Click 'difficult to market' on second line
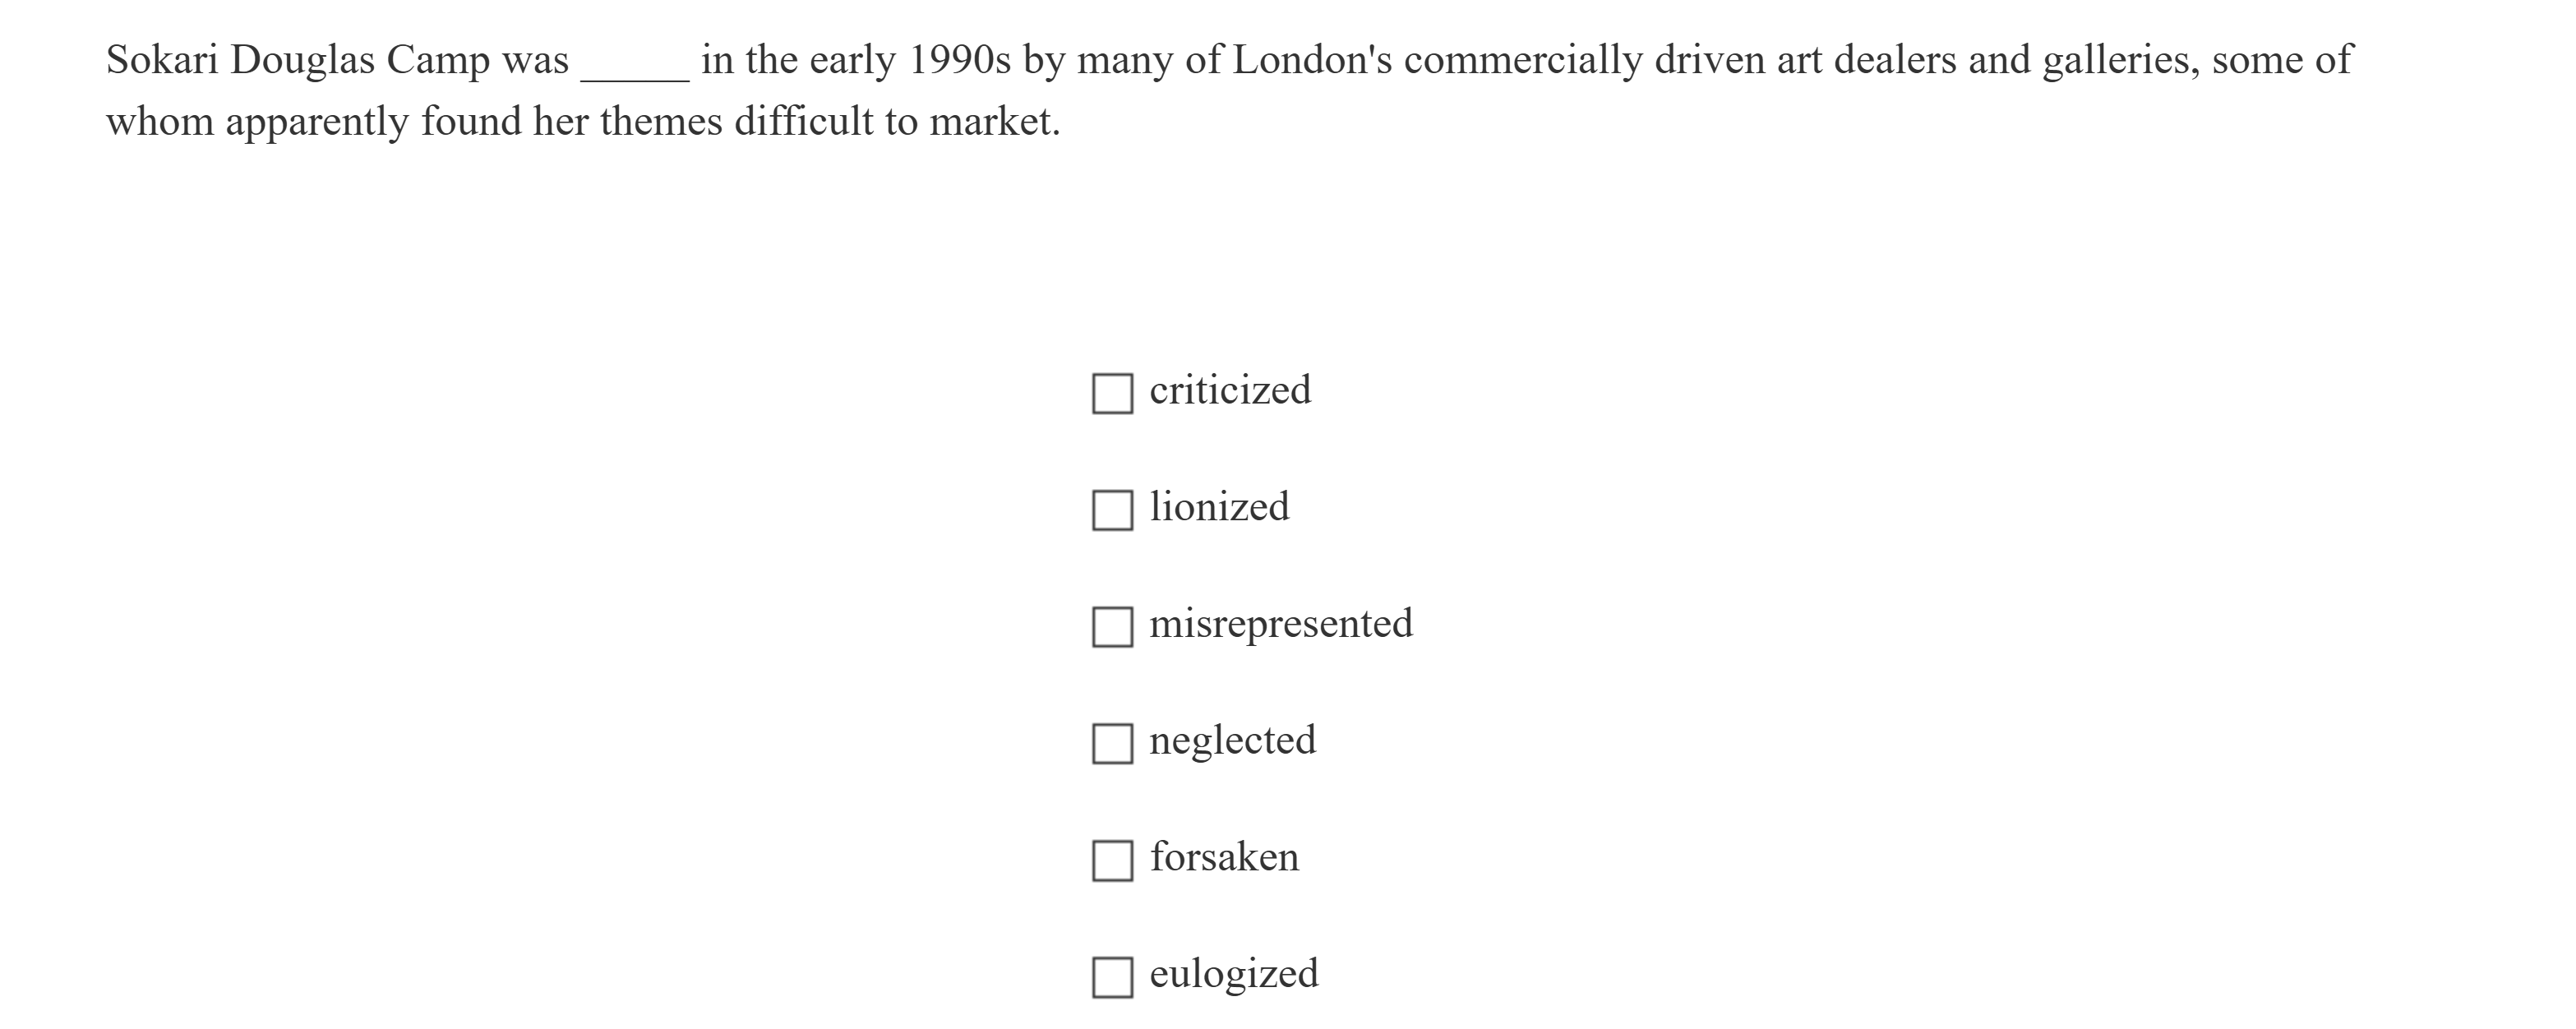The height and width of the screenshot is (1029, 2576). [x=895, y=123]
